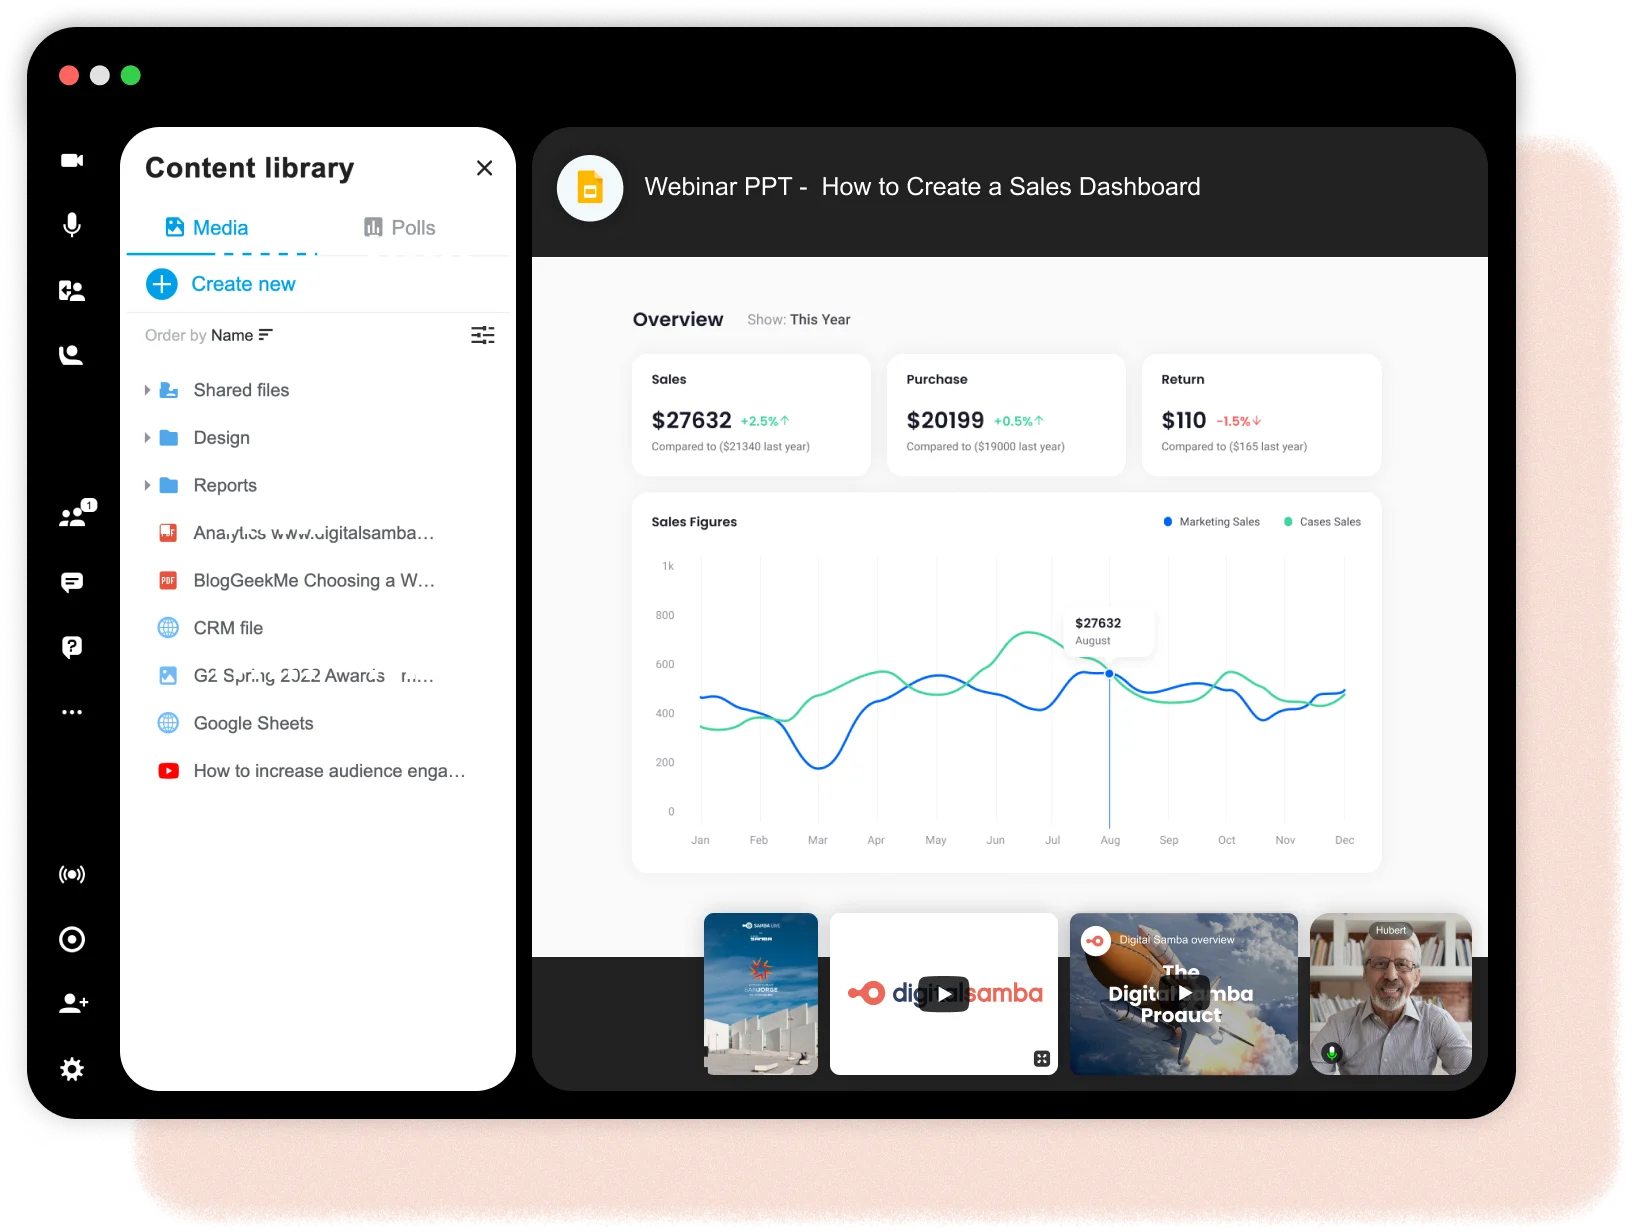Open the Analytics digitalsamba presentation file
This screenshot has height=1232, width=1633.
tap(314, 533)
